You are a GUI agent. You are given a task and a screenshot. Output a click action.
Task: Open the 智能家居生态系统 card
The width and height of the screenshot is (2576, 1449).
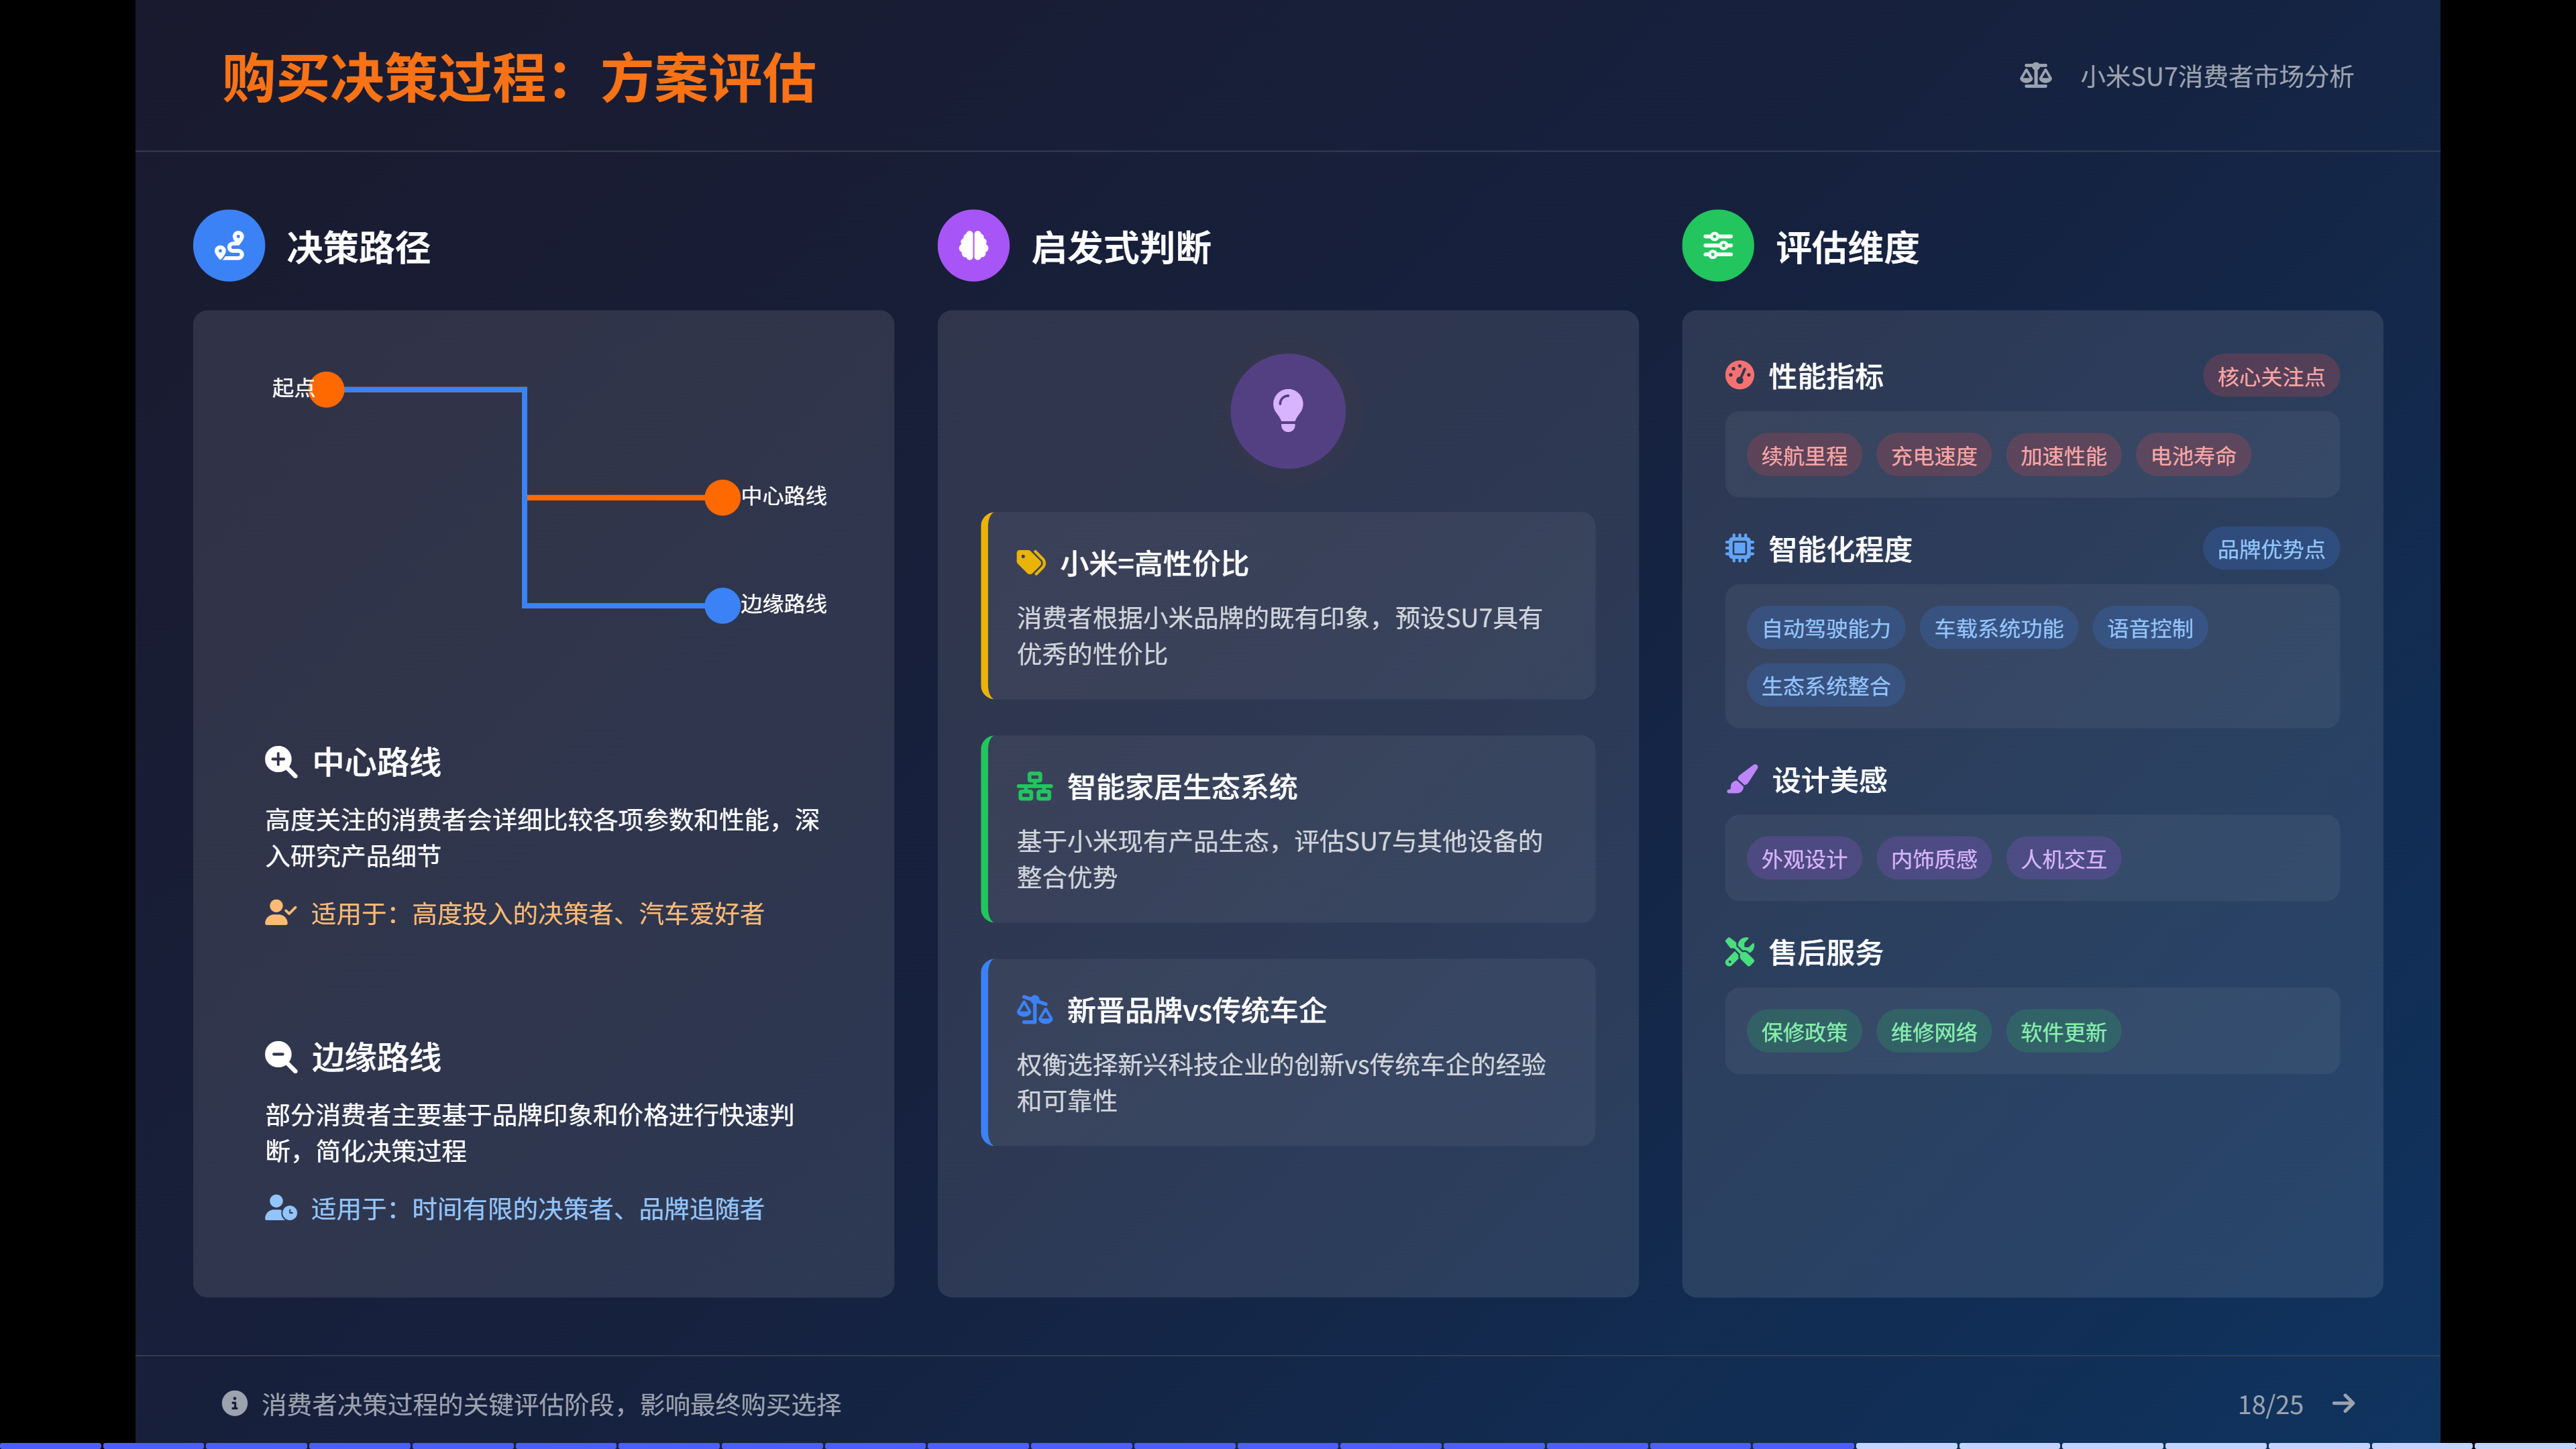(x=1287, y=828)
